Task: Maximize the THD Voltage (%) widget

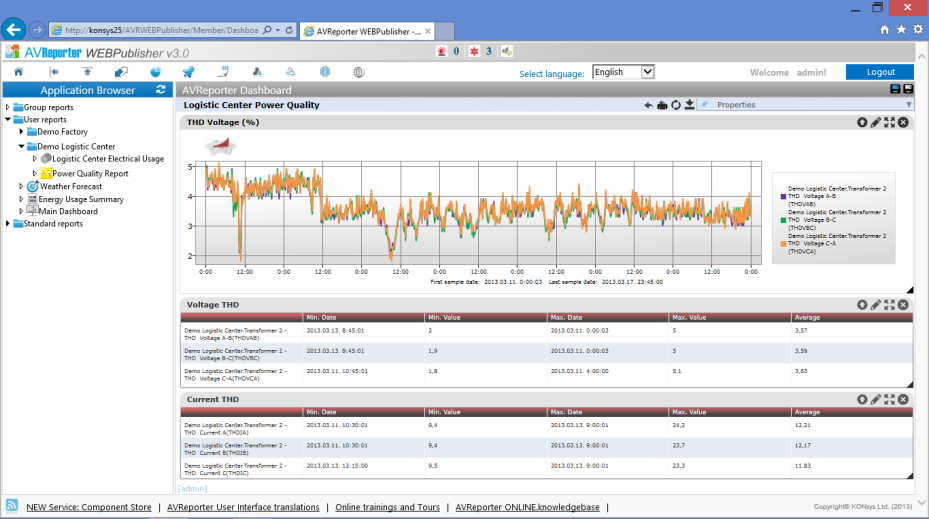Action: click(889, 122)
